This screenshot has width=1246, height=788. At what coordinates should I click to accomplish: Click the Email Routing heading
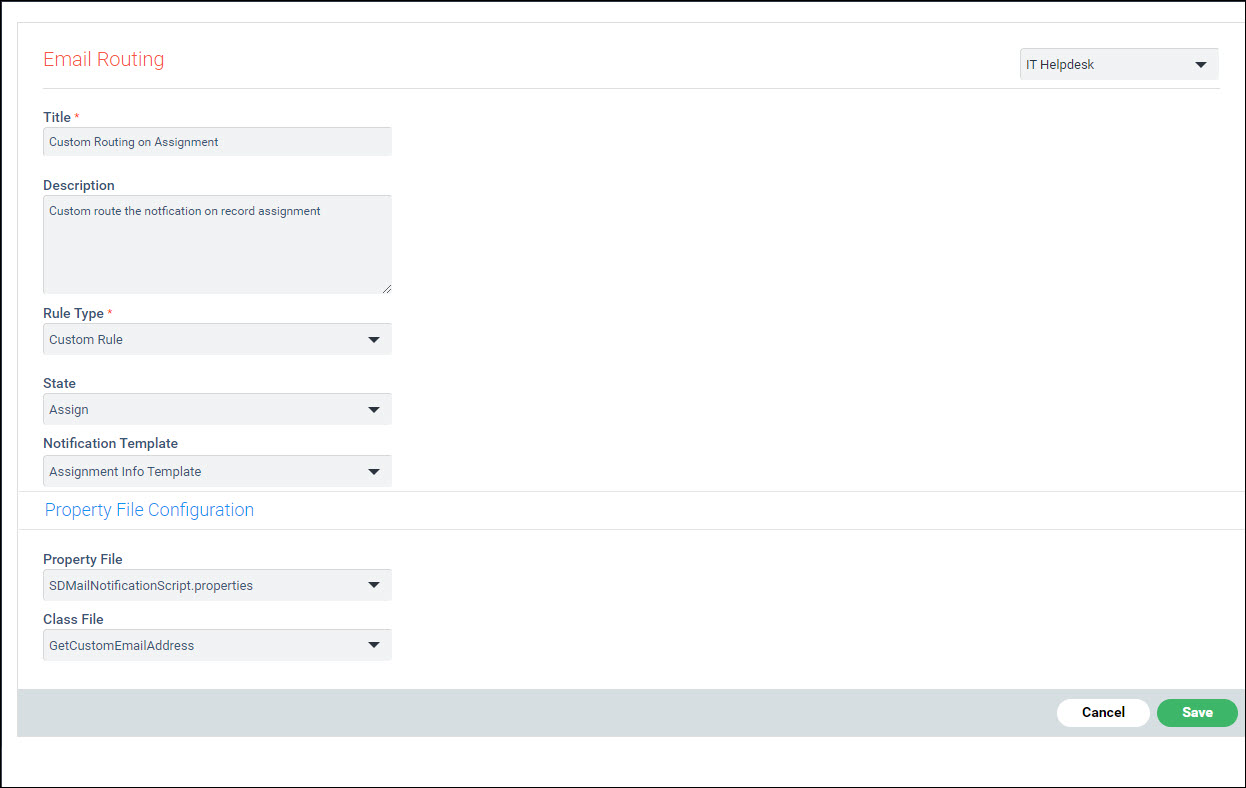click(x=103, y=59)
